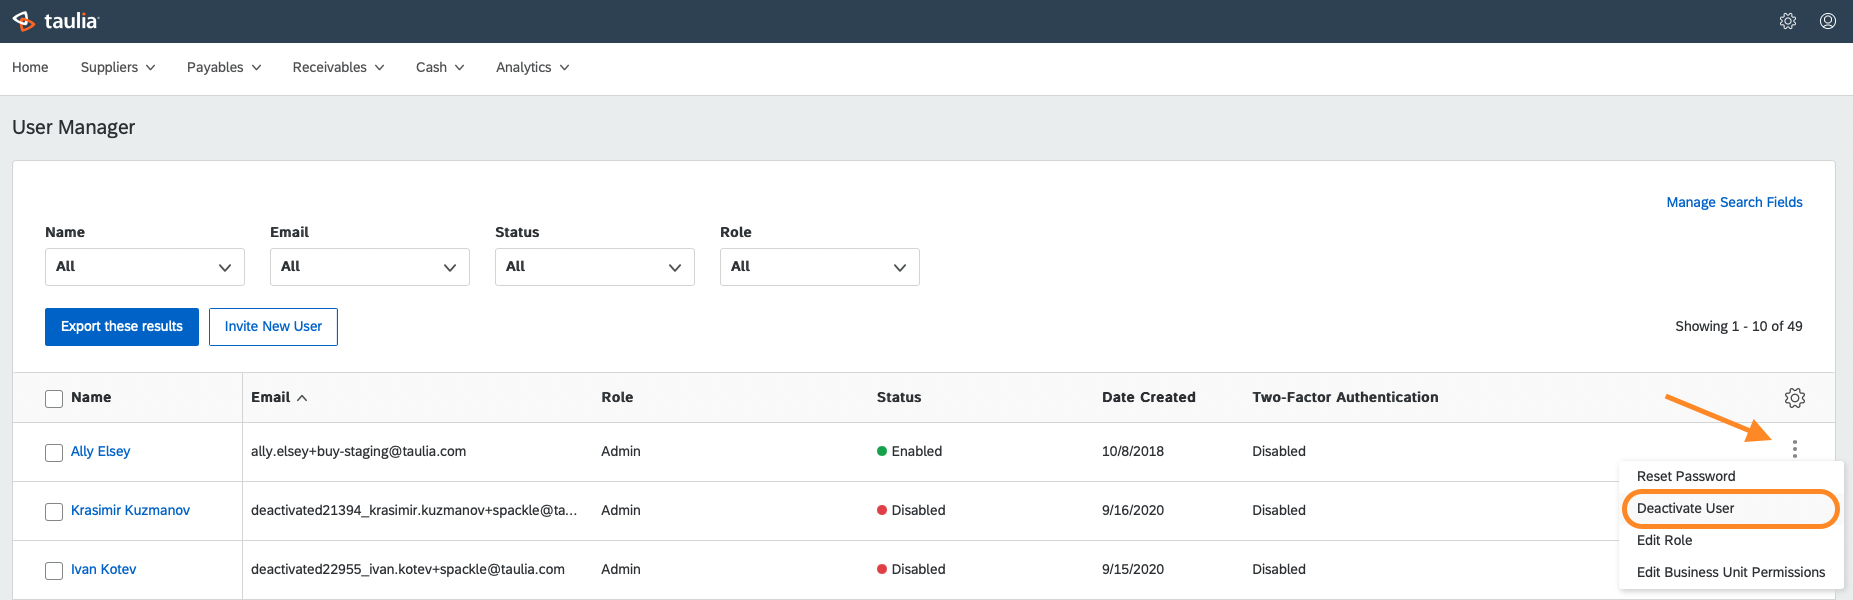Open the Email filter dropdown
The width and height of the screenshot is (1853, 600).
370,267
